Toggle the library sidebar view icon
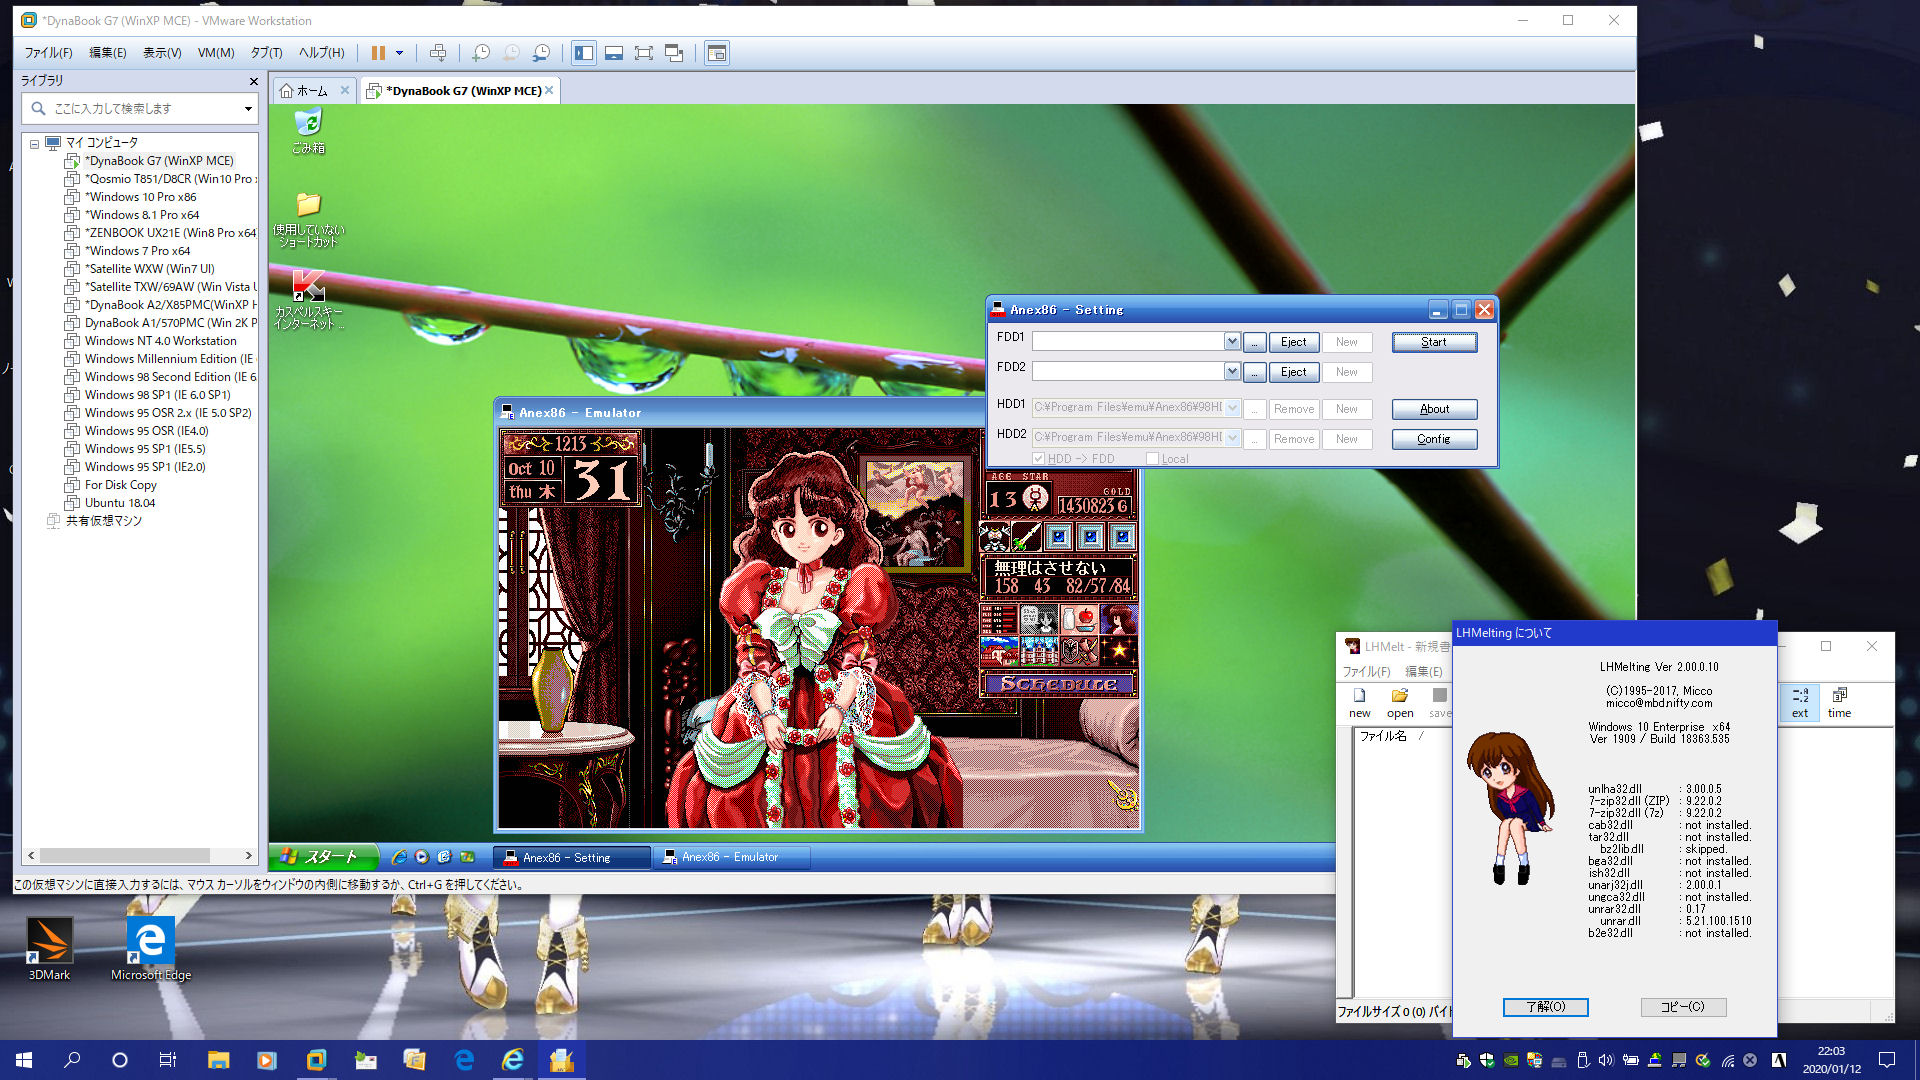Image resolution: width=1920 pixels, height=1080 pixels. pyautogui.click(x=584, y=53)
